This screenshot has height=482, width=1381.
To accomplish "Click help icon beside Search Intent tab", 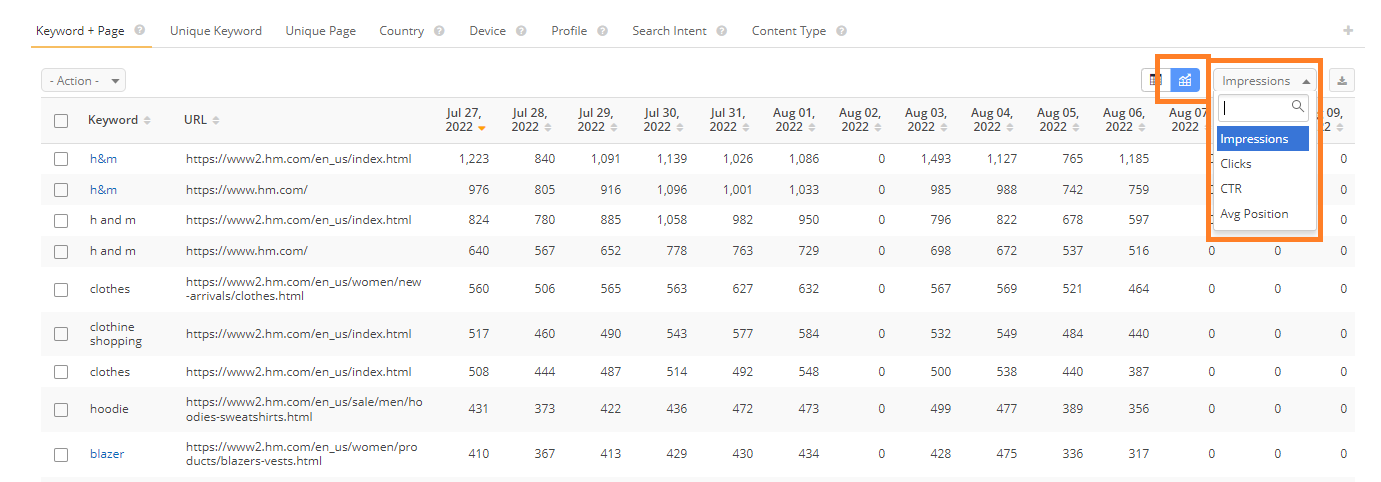I will [721, 31].
